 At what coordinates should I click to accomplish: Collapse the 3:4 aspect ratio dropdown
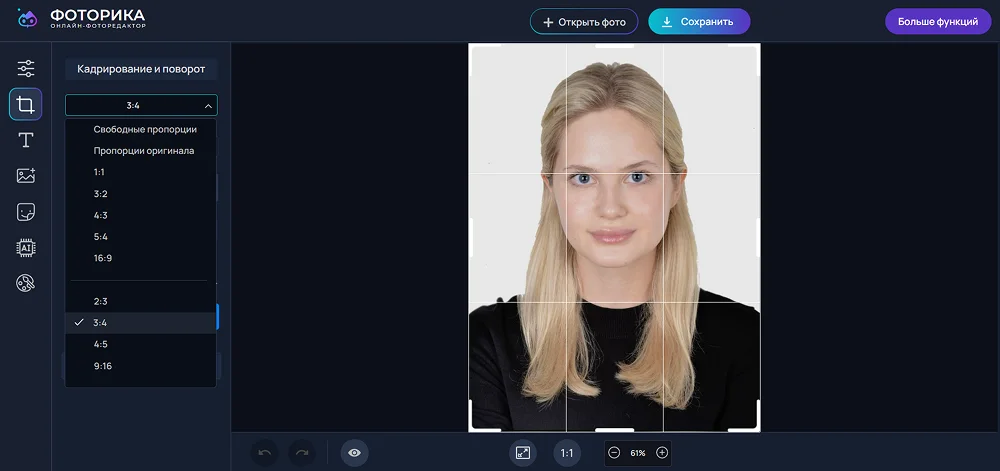click(x=141, y=105)
